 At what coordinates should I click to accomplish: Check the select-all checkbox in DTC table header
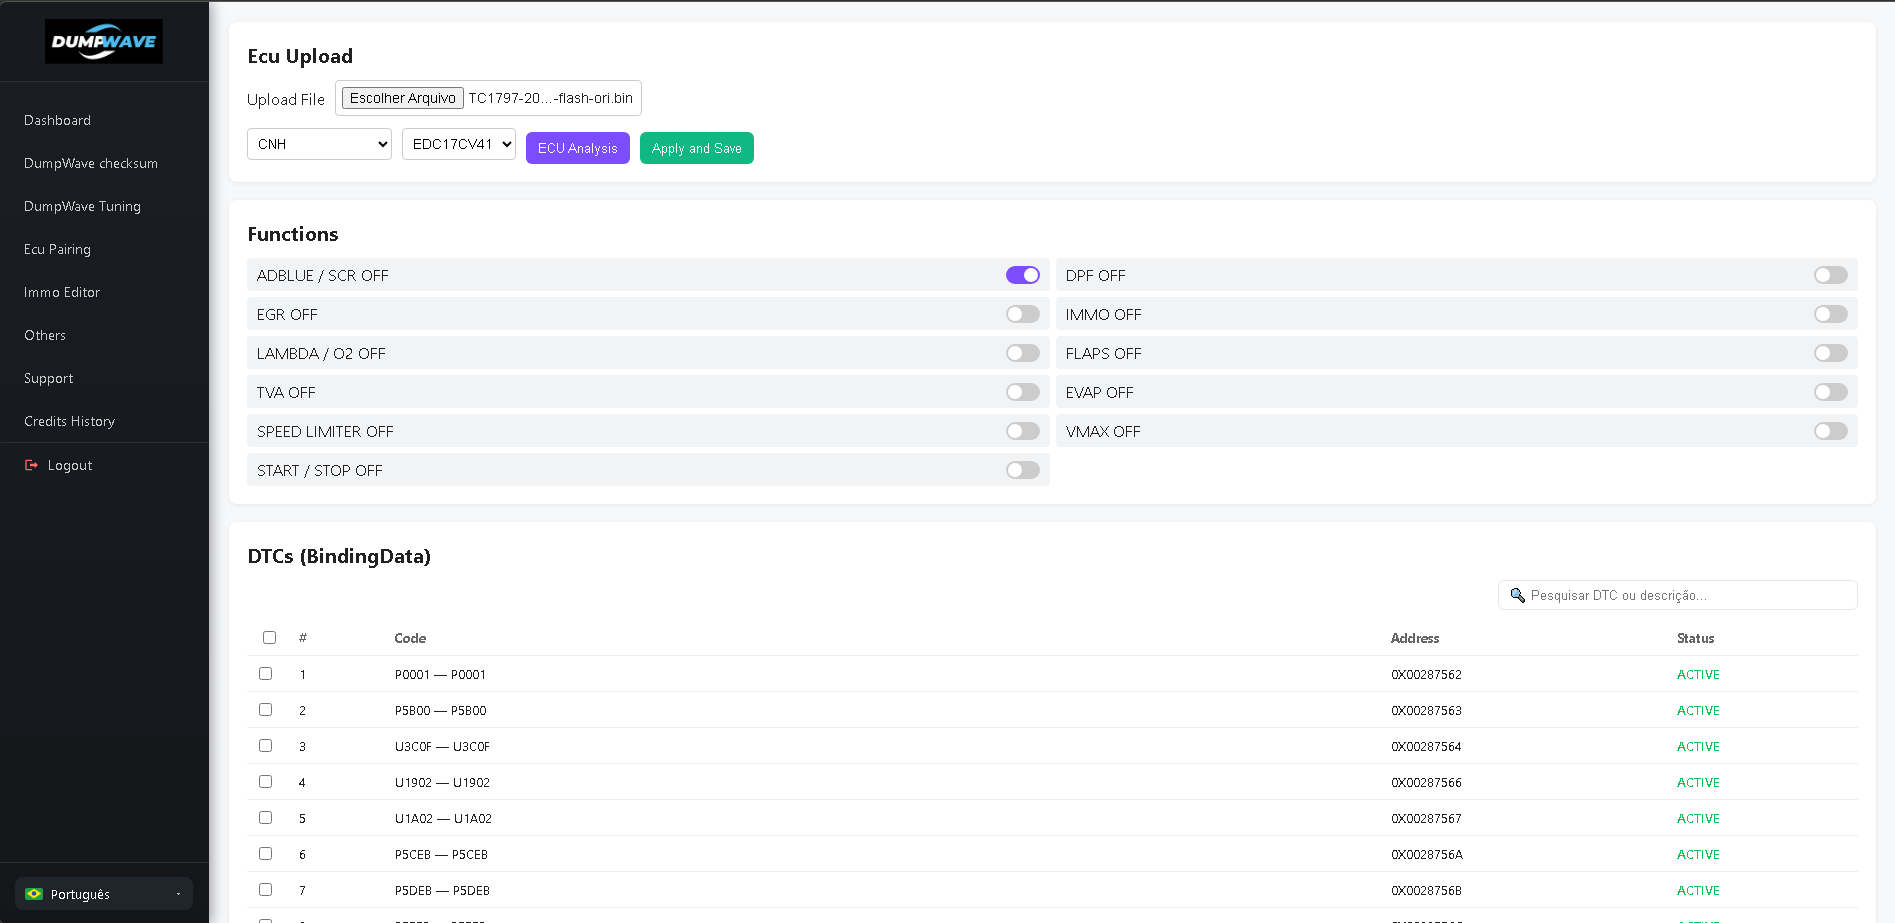[x=269, y=637]
